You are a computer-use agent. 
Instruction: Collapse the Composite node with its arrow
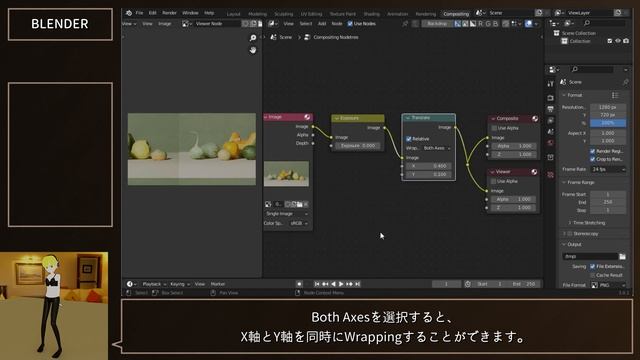(493, 119)
